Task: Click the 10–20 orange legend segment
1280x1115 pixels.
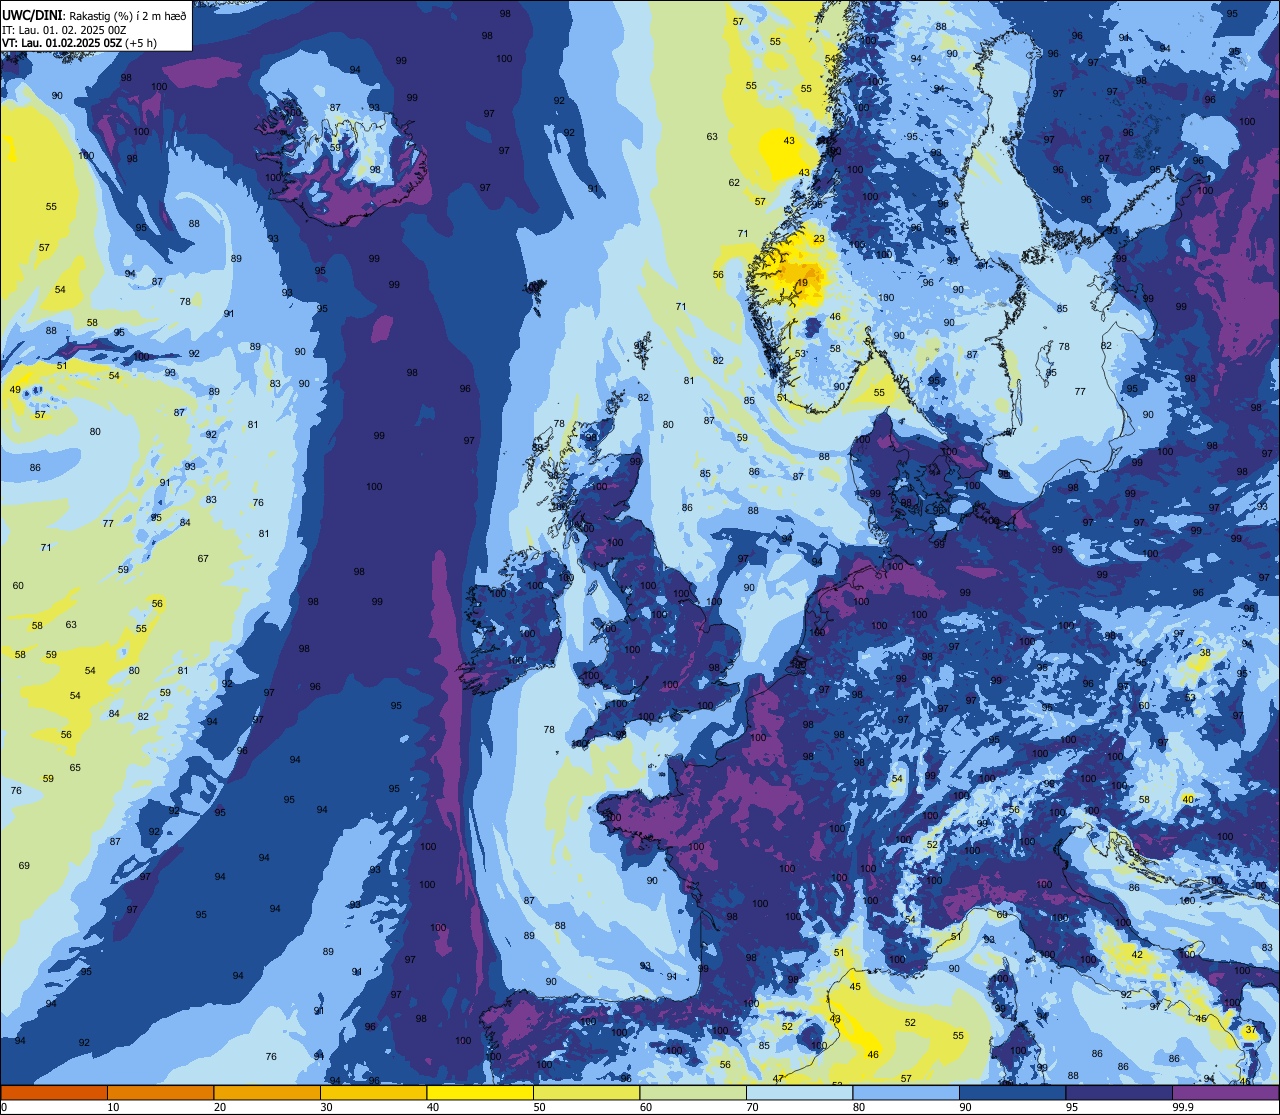Action: pos(160,1092)
